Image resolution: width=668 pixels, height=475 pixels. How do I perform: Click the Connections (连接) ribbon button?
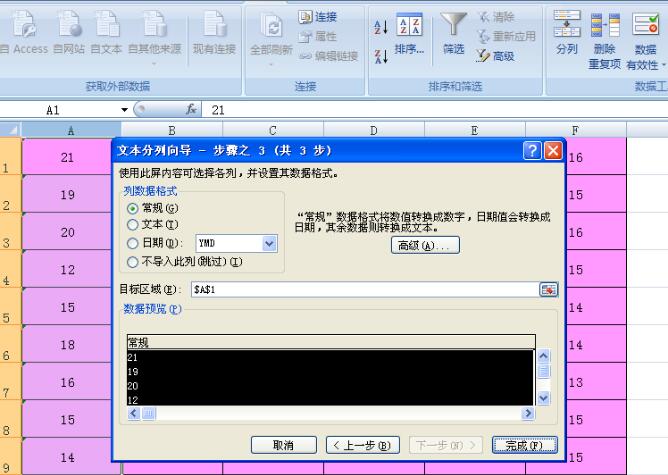317,17
